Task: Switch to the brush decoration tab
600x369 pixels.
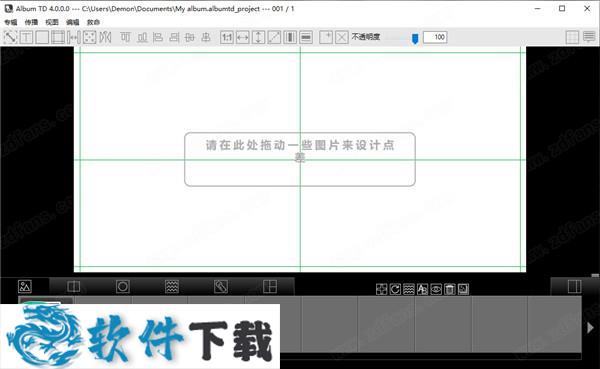Action: 221,286
